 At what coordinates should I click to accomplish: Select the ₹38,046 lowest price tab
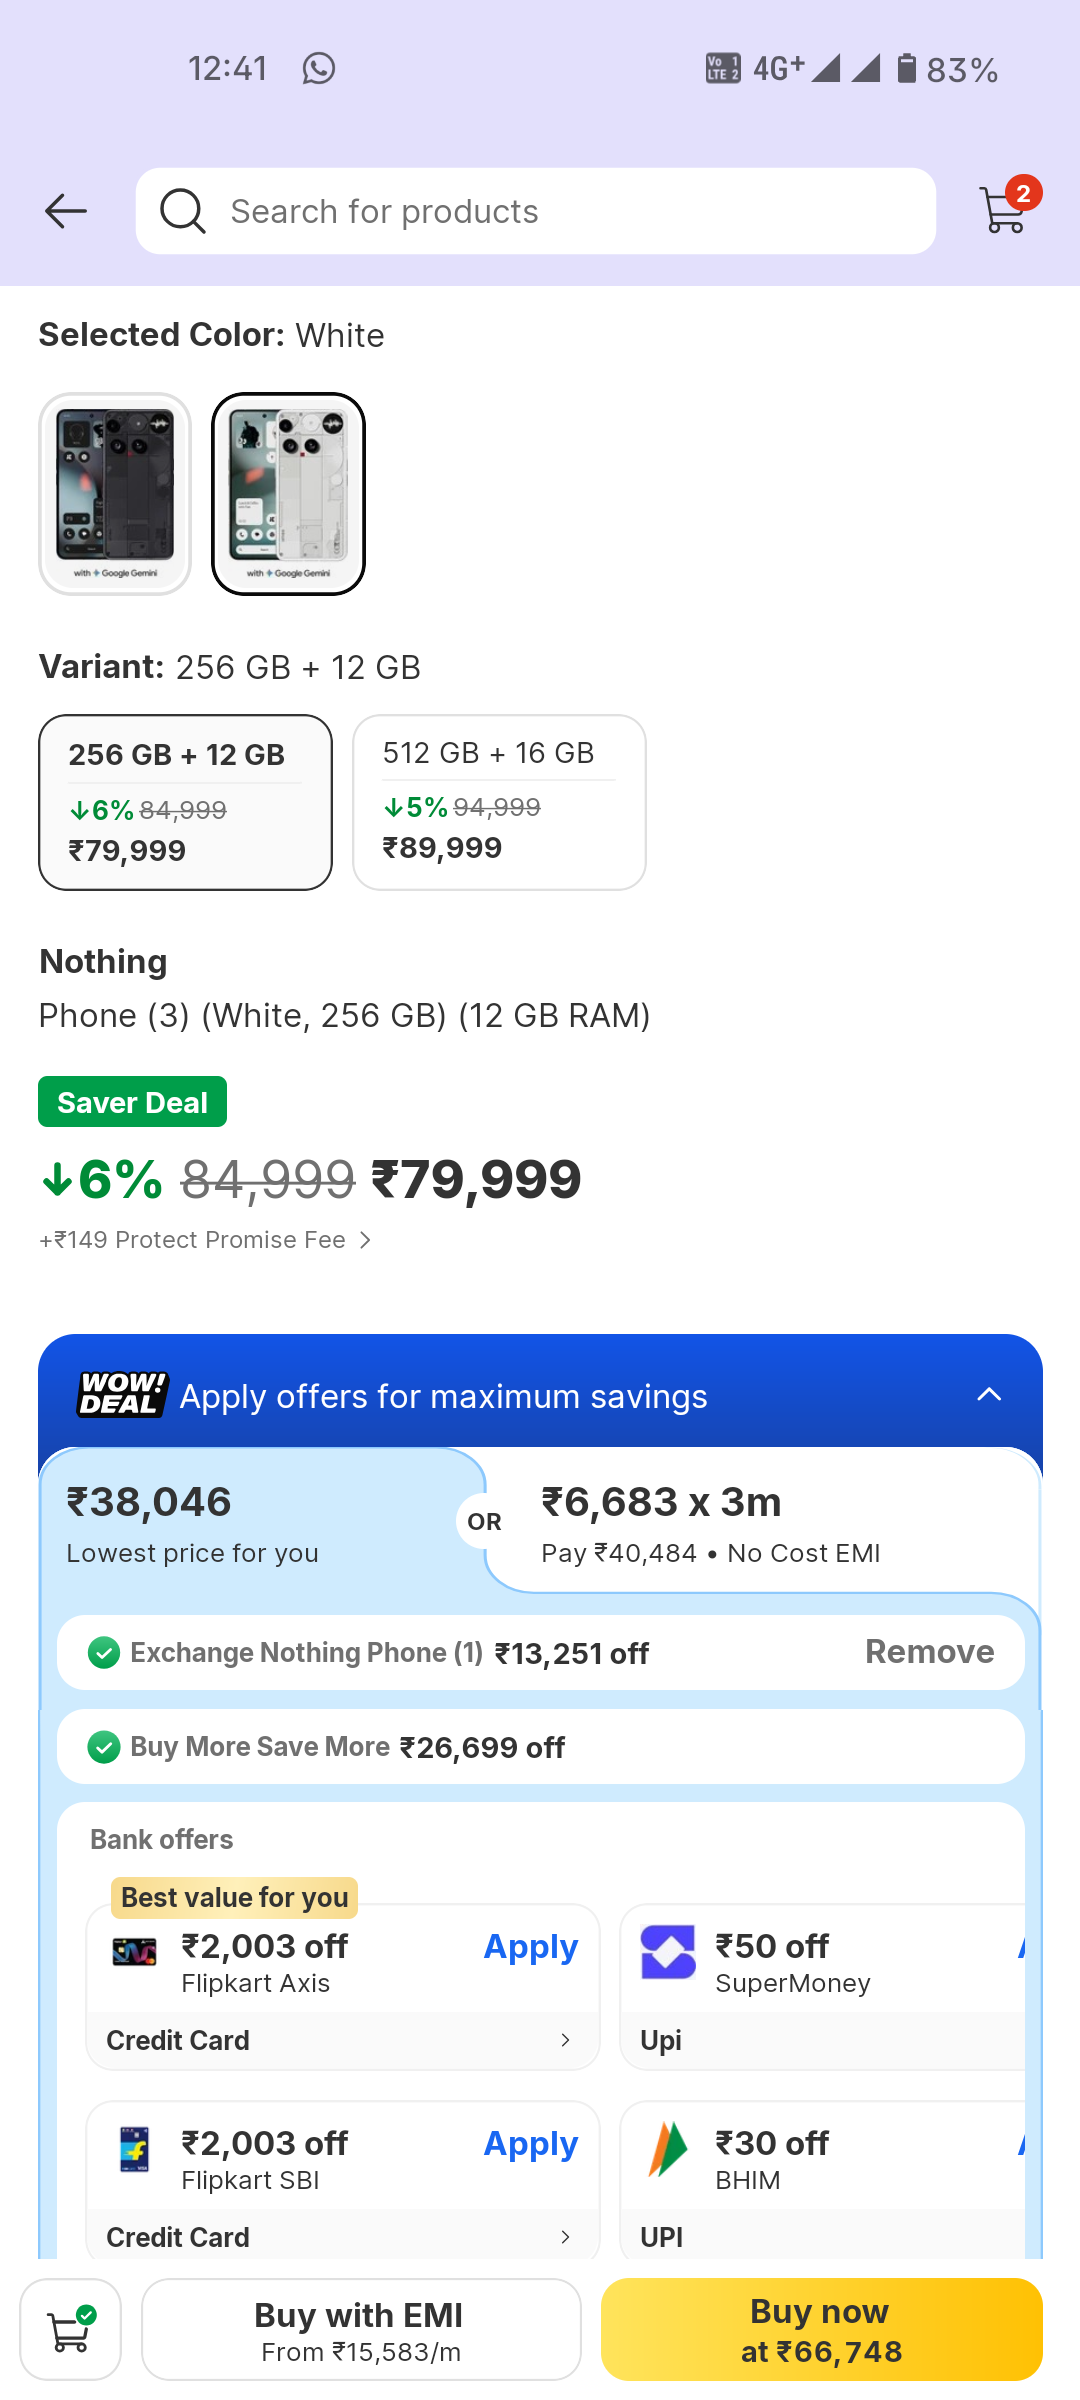[250, 1522]
